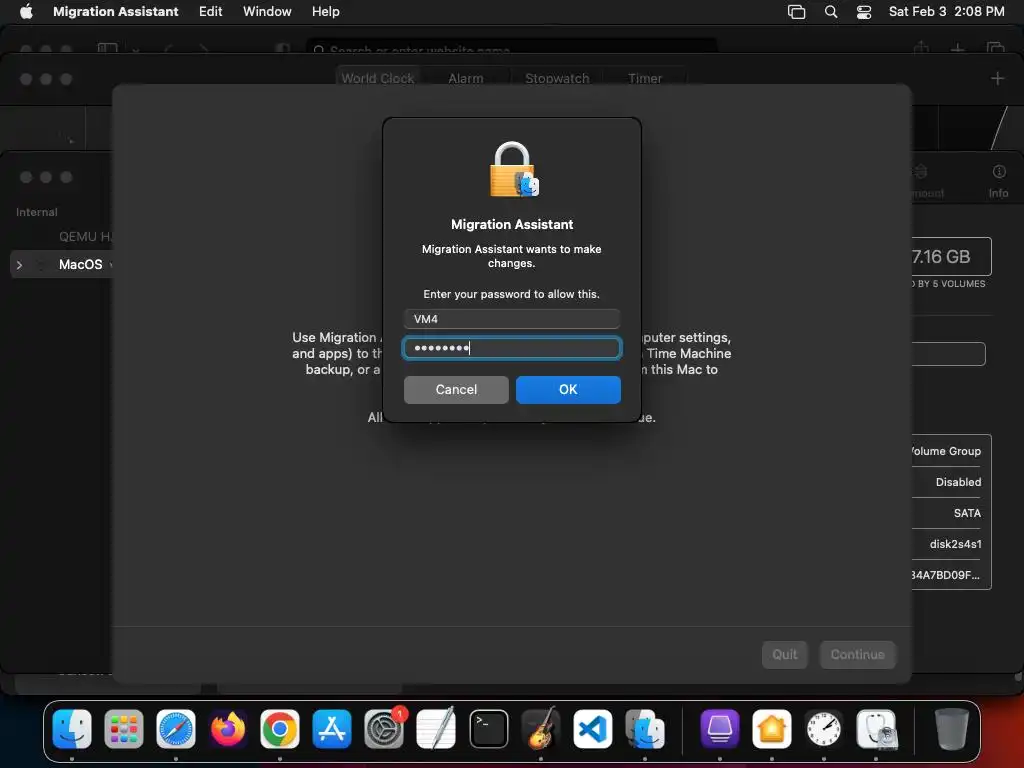Switch to World Clock tab in Clock window
Viewport: 1024px width, 768px height.
pyautogui.click(x=377, y=78)
